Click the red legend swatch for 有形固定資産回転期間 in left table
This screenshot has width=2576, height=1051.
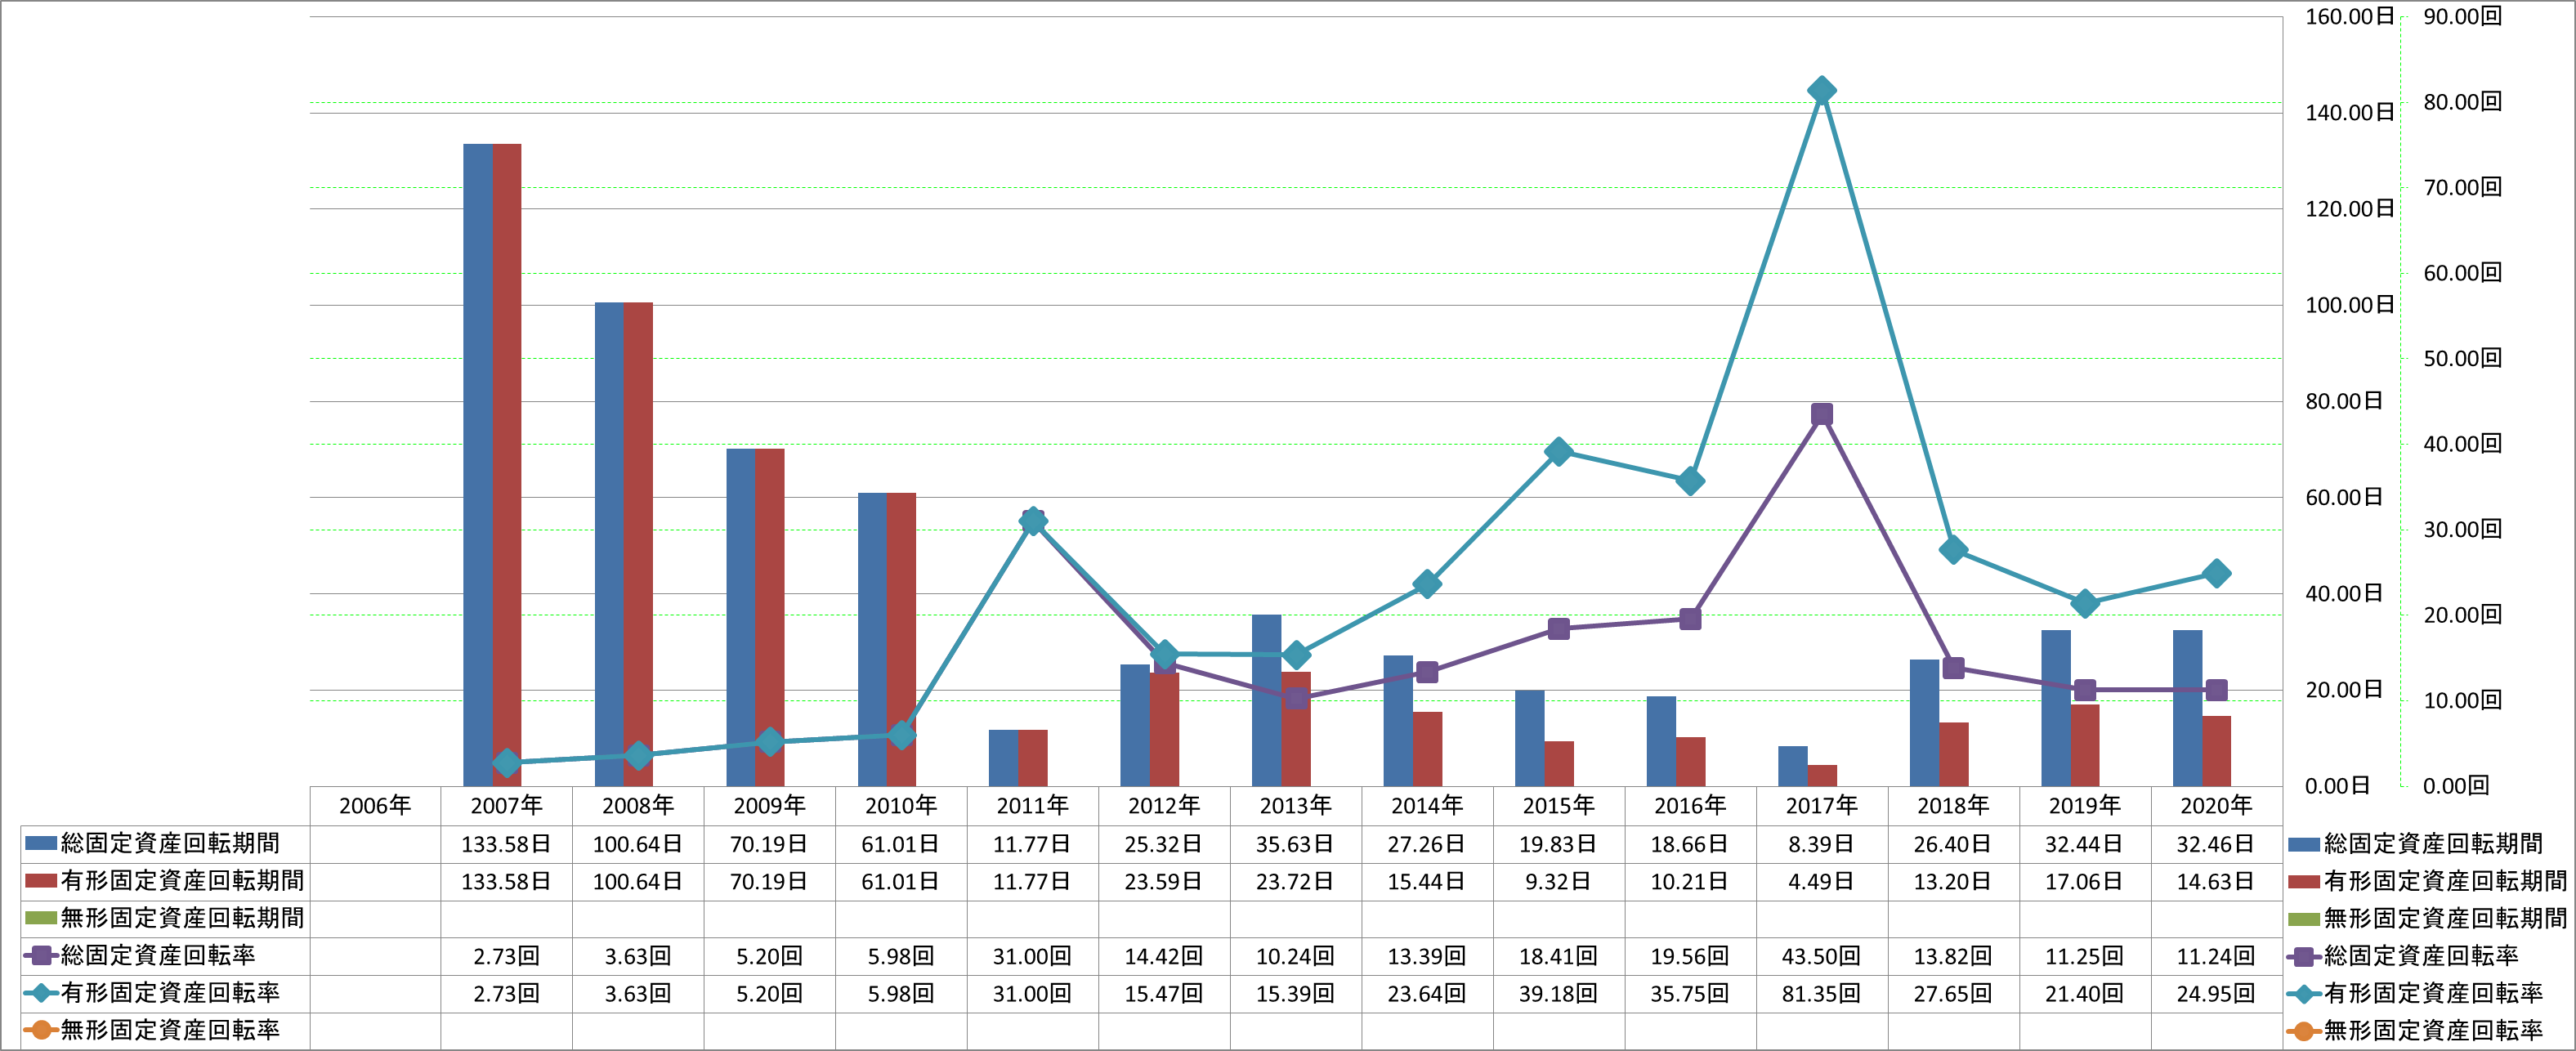coord(40,881)
